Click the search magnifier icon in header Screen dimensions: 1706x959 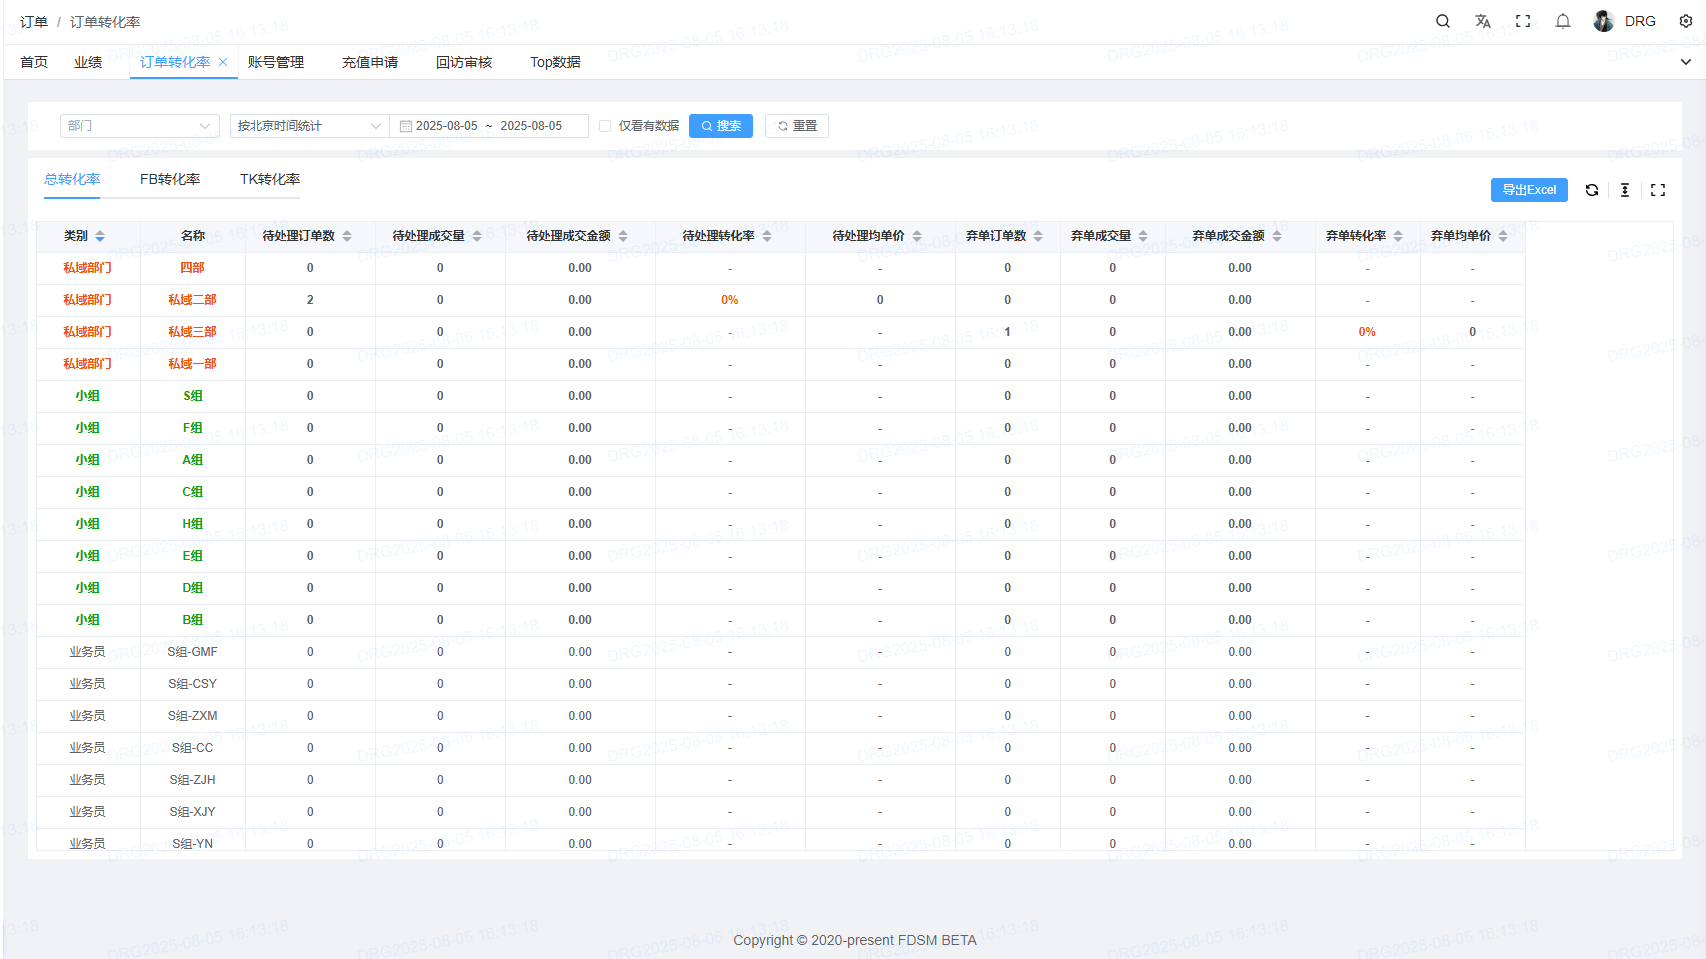tap(1442, 21)
